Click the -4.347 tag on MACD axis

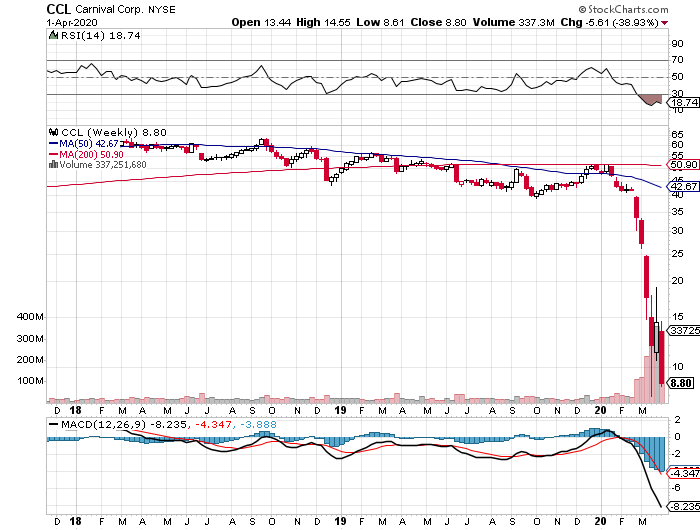tap(683, 473)
